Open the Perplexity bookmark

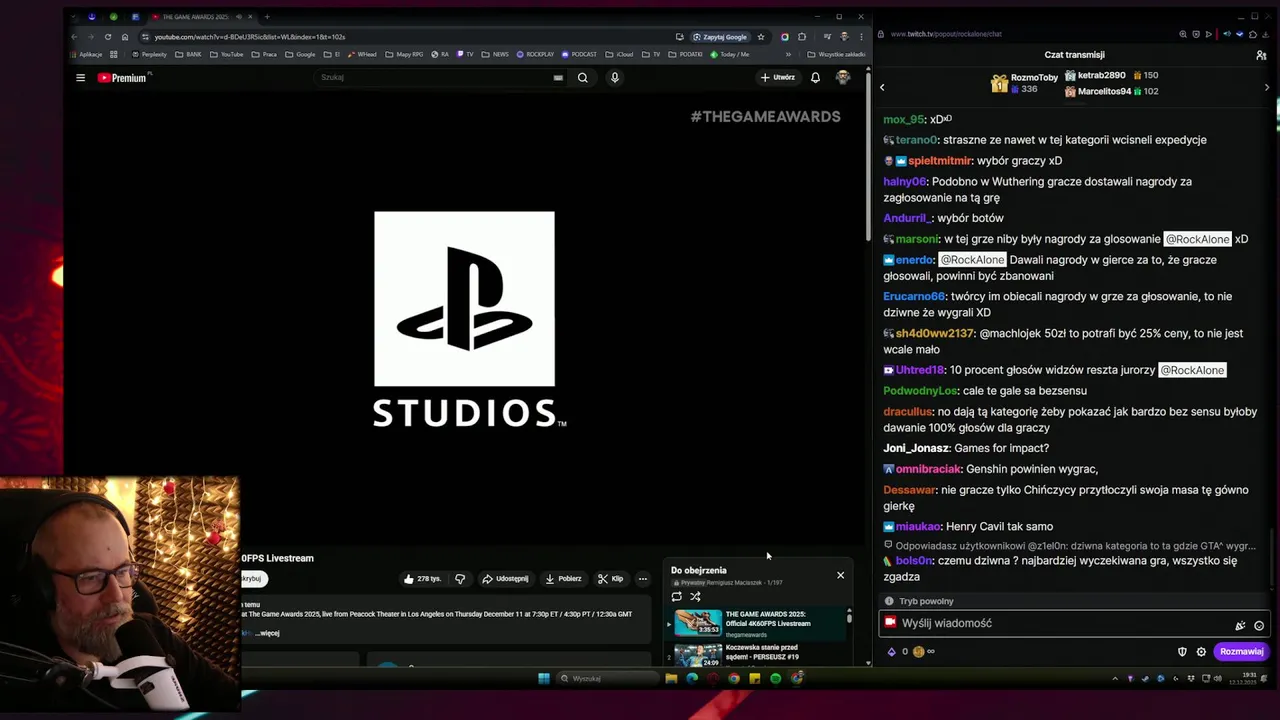pos(150,55)
